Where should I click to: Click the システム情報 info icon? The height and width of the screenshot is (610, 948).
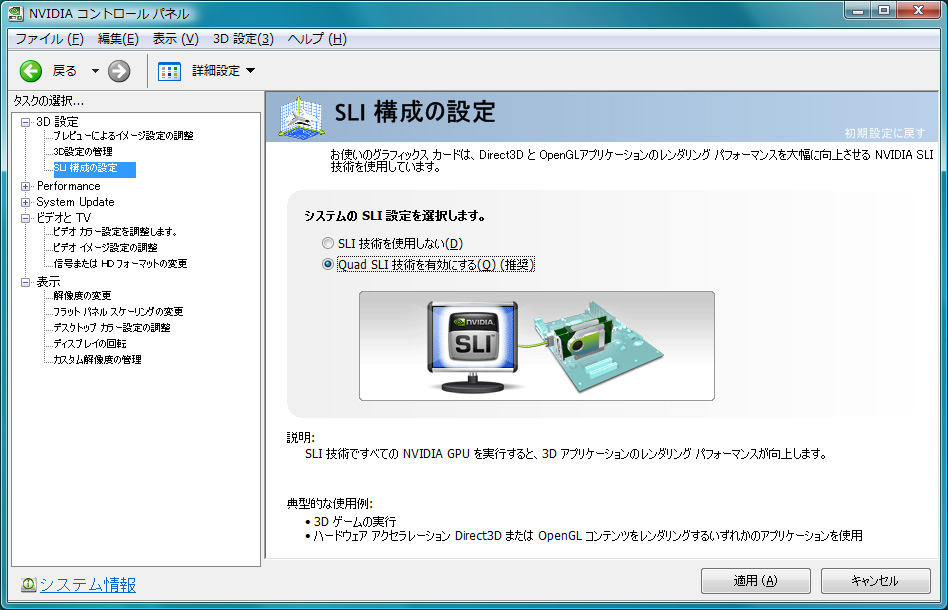point(28,585)
